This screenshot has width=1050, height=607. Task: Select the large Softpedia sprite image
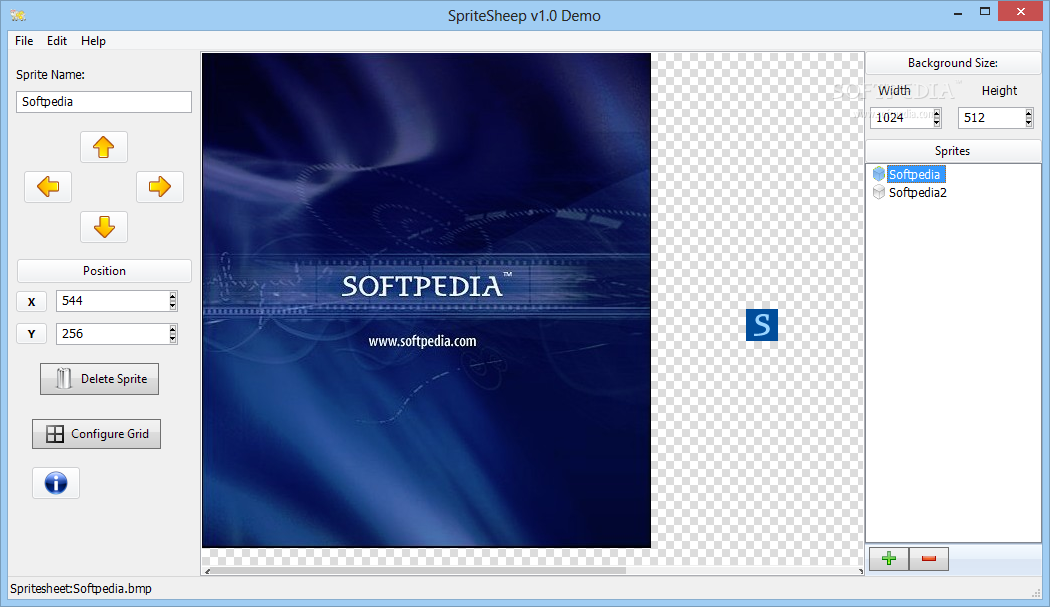coord(427,300)
